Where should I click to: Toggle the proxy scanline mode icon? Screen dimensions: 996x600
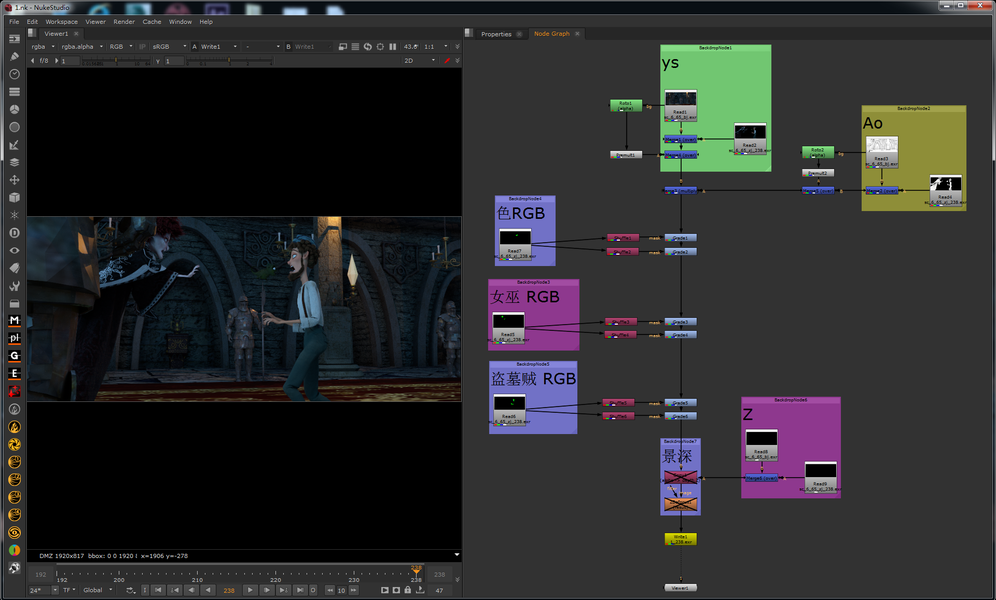[x=355, y=46]
